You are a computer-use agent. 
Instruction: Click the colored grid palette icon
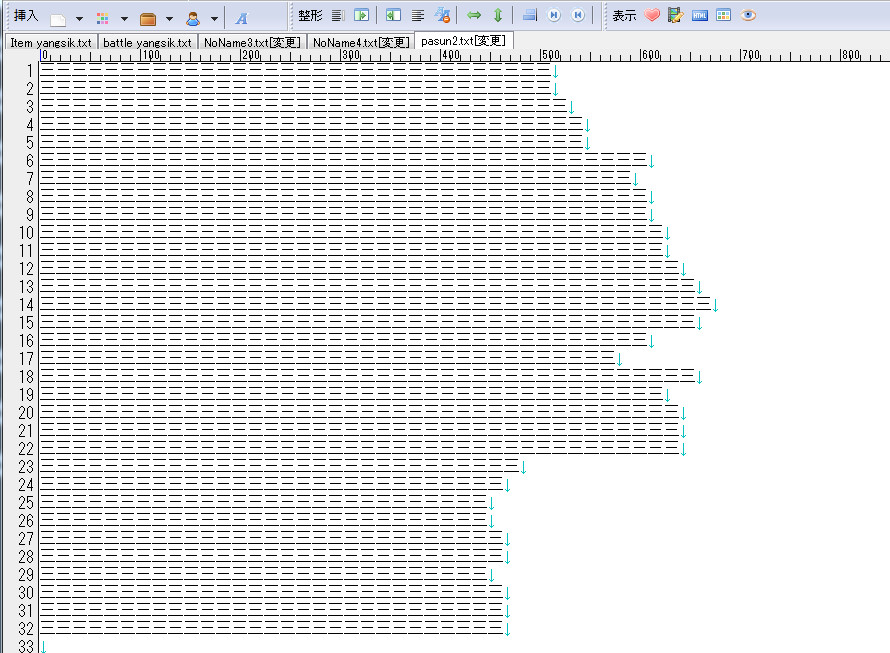tap(103, 17)
